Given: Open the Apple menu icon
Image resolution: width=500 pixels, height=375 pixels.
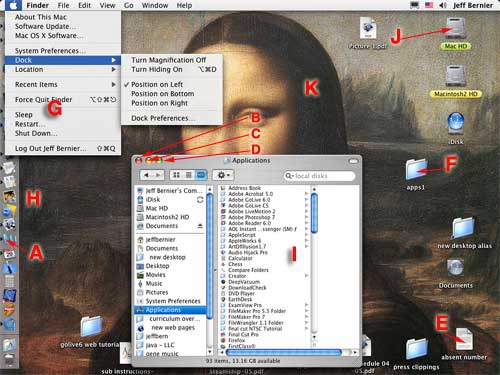Looking at the screenshot, I should coord(13,5).
